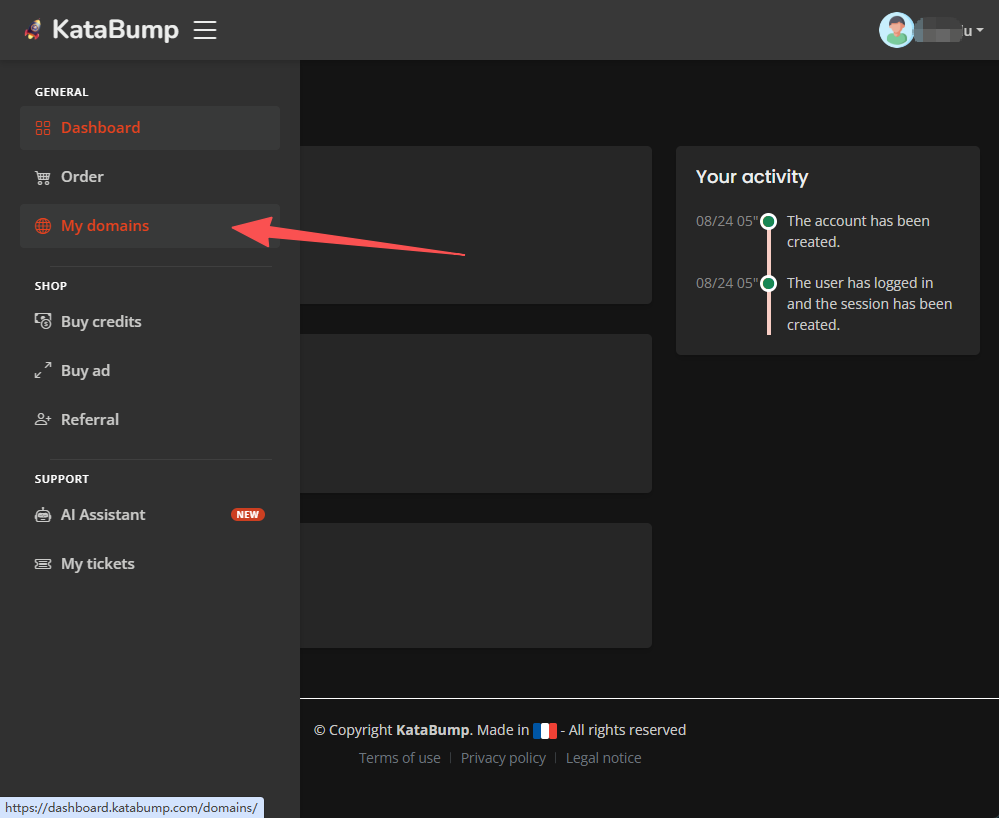
Task: Click the SHOP section label
Action: point(51,286)
